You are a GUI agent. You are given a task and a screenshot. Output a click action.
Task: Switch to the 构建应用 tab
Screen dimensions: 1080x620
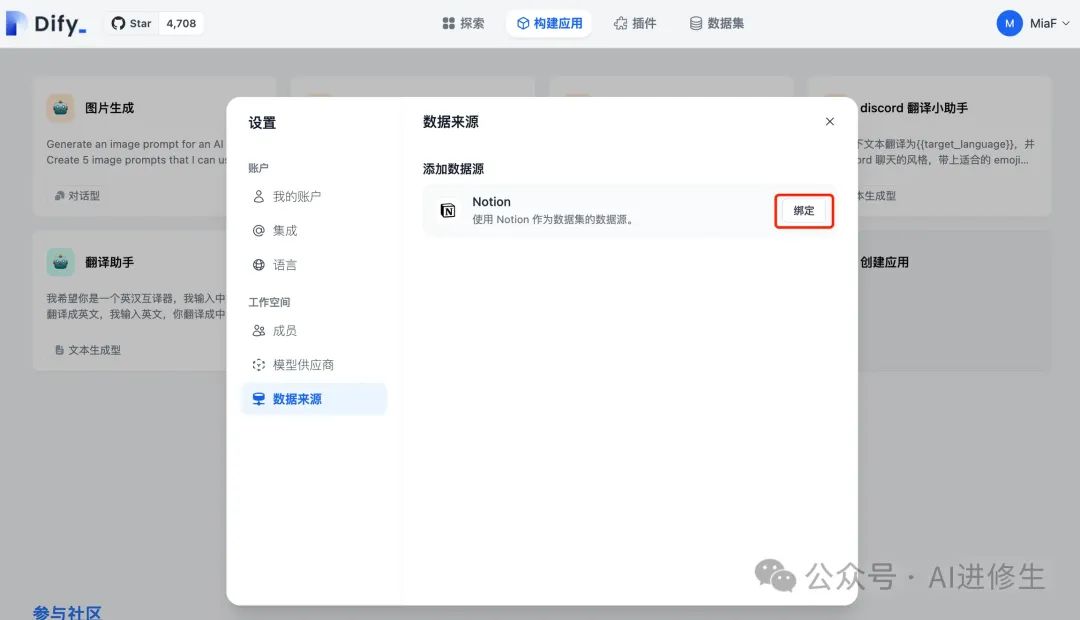549,23
